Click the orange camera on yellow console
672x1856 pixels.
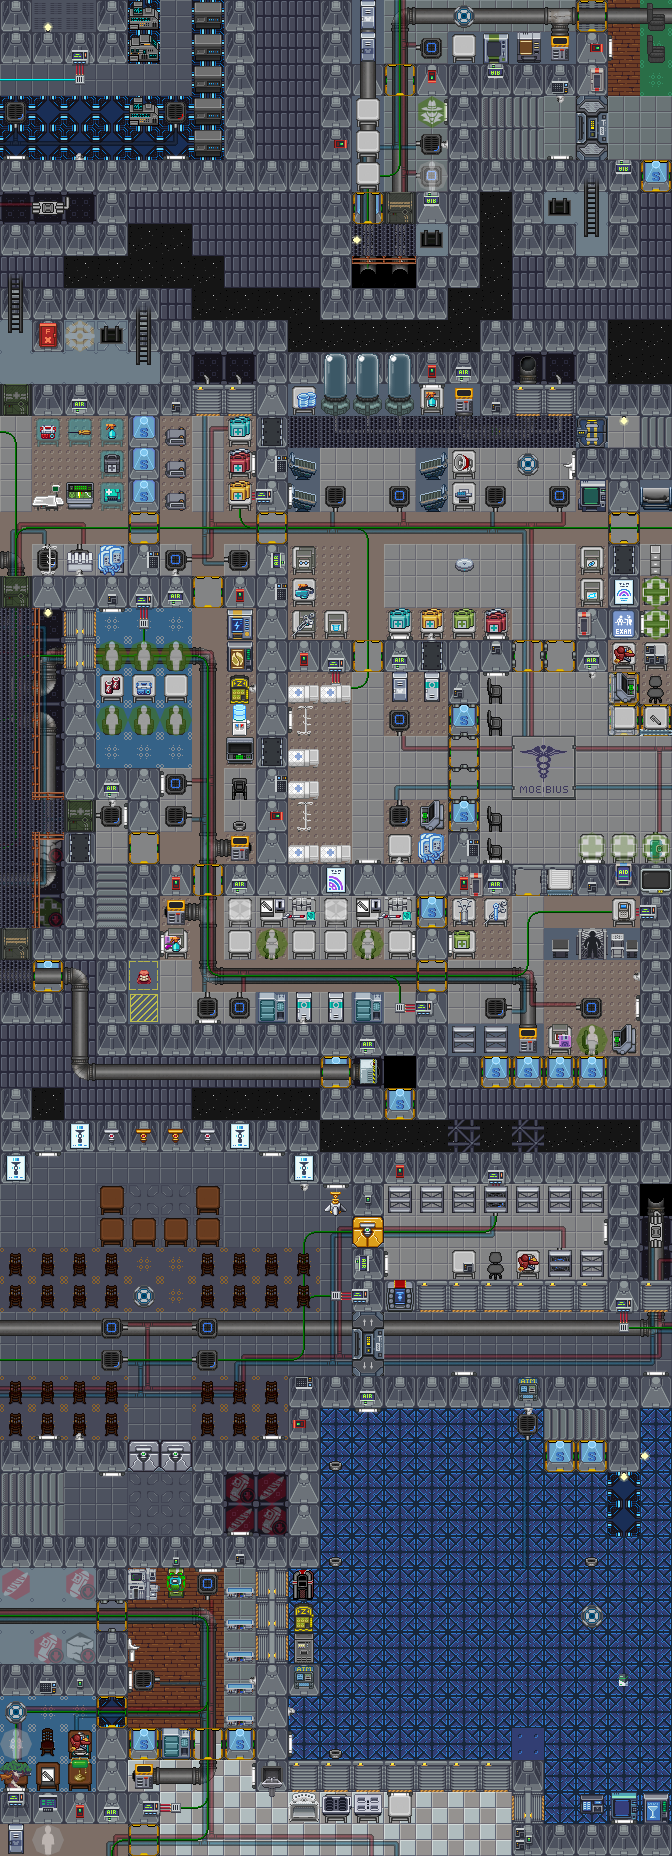pos(367,1231)
